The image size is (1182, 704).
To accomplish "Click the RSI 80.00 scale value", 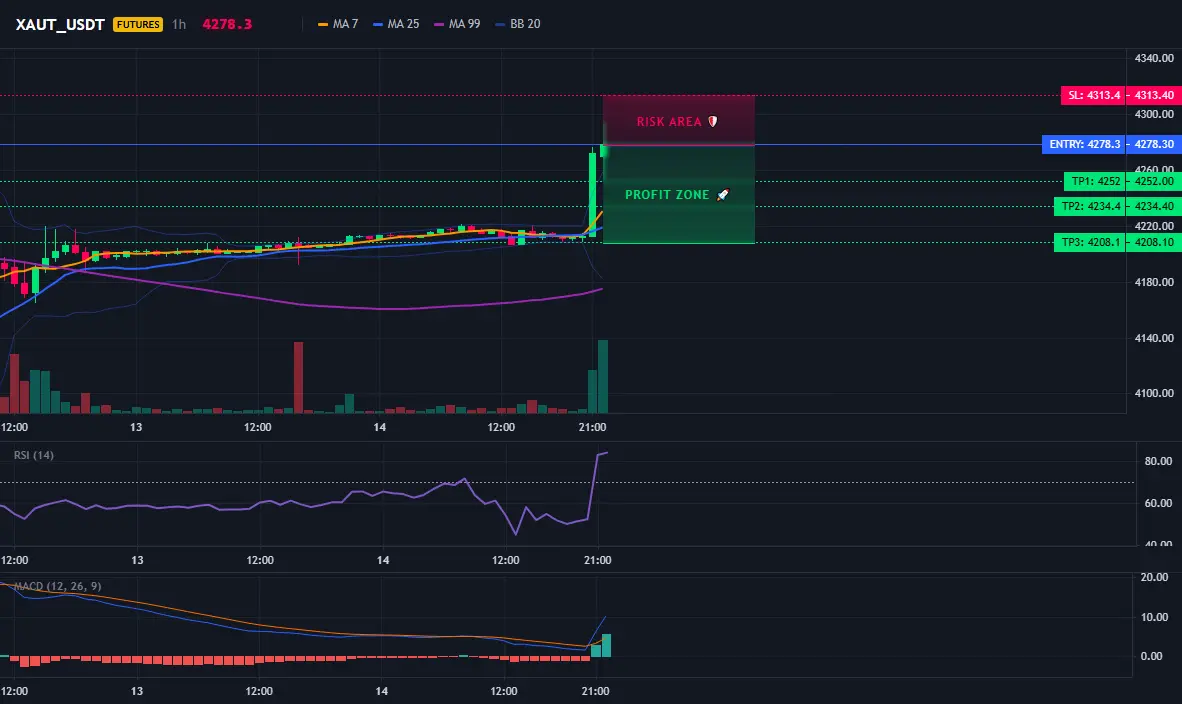I will [1158, 461].
